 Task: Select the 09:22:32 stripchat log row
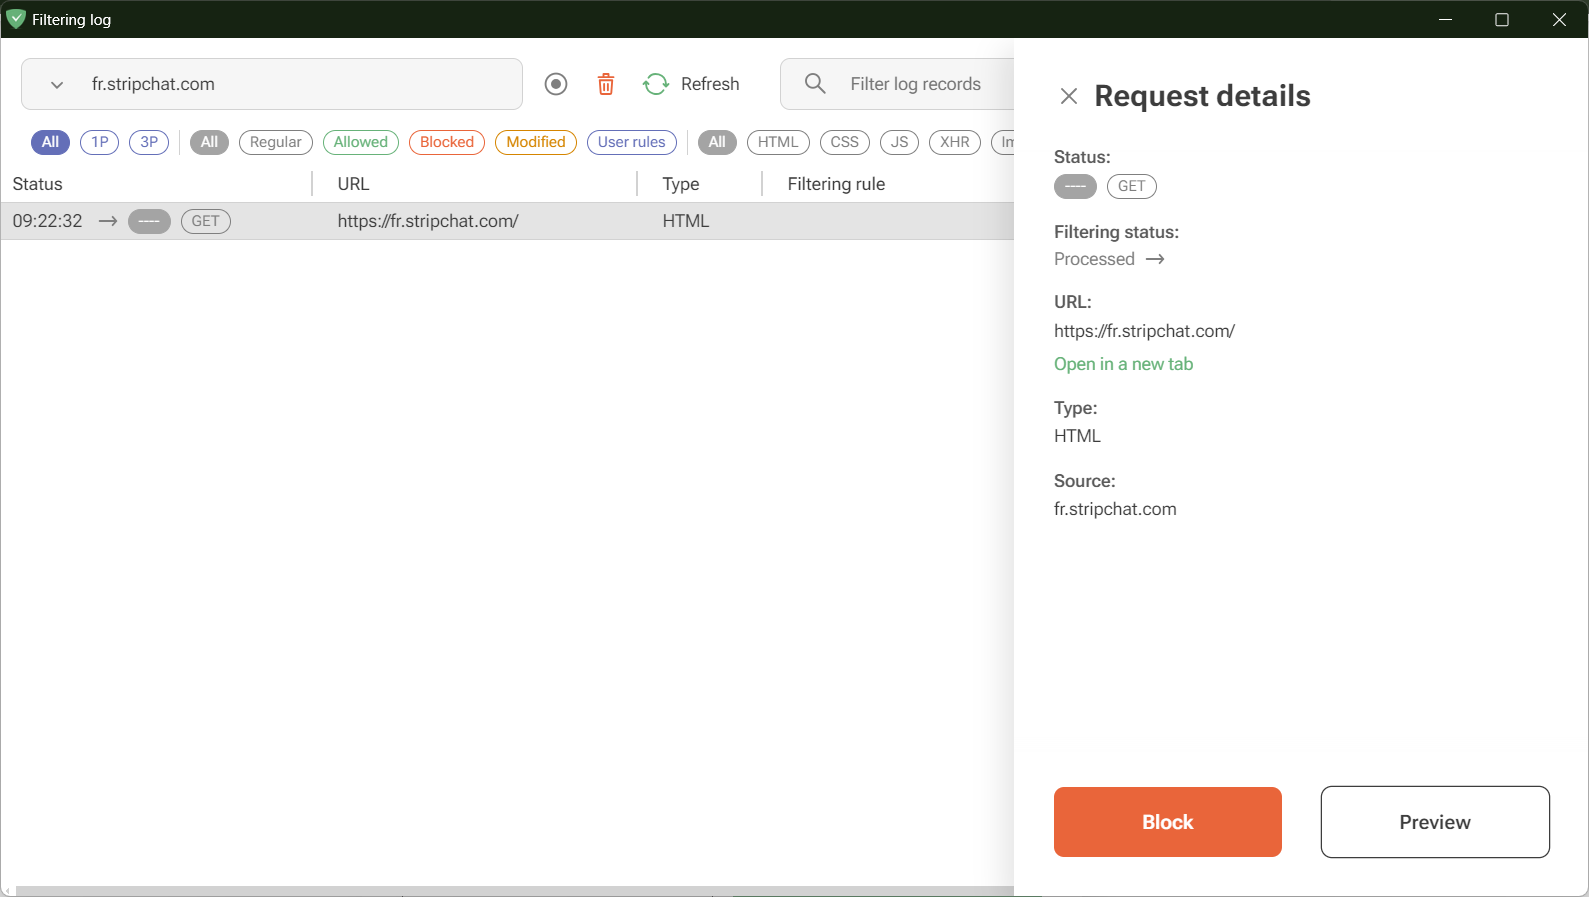click(x=500, y=221)
